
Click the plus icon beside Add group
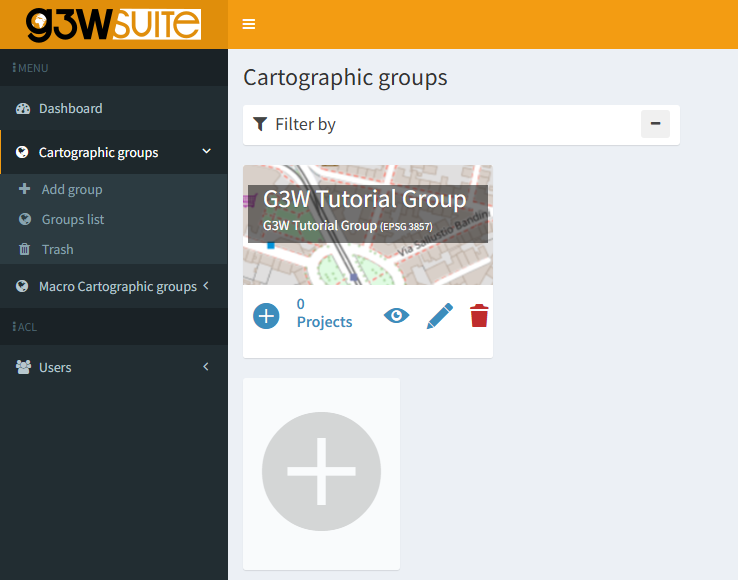(x=24, y=189)
